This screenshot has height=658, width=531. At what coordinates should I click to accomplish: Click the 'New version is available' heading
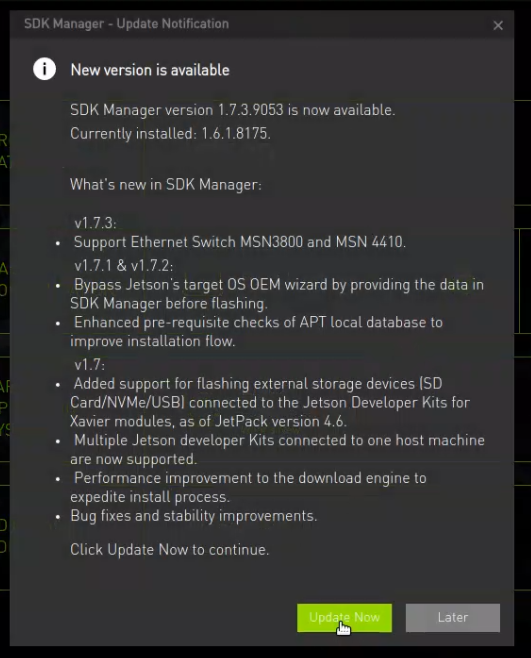click(150, 70)
